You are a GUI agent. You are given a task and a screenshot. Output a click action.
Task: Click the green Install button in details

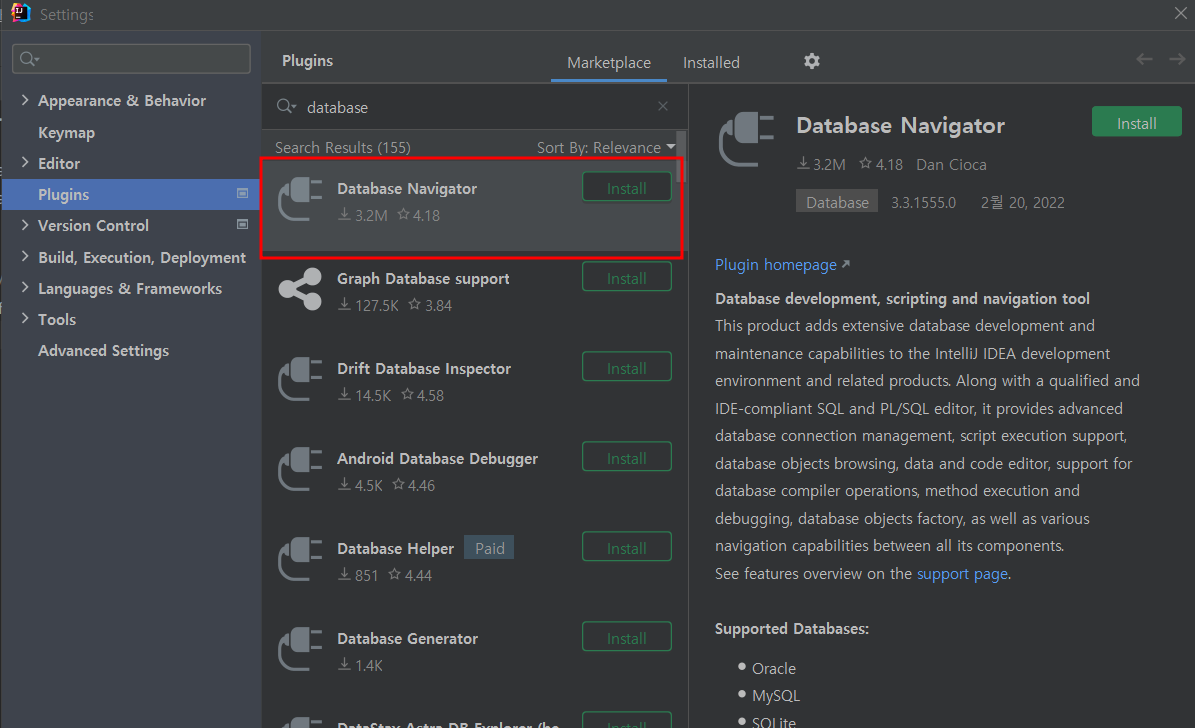[1136, 122]
